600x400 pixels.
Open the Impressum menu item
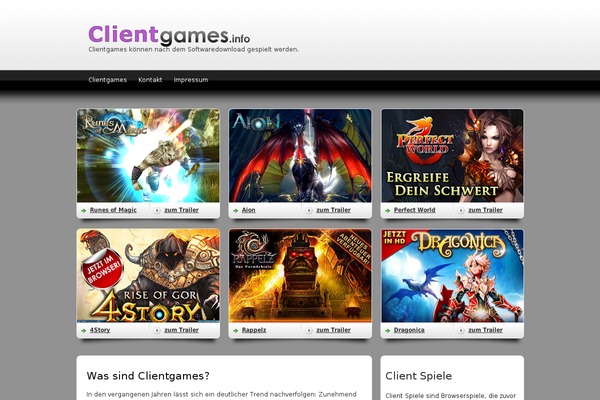[191, 80]
